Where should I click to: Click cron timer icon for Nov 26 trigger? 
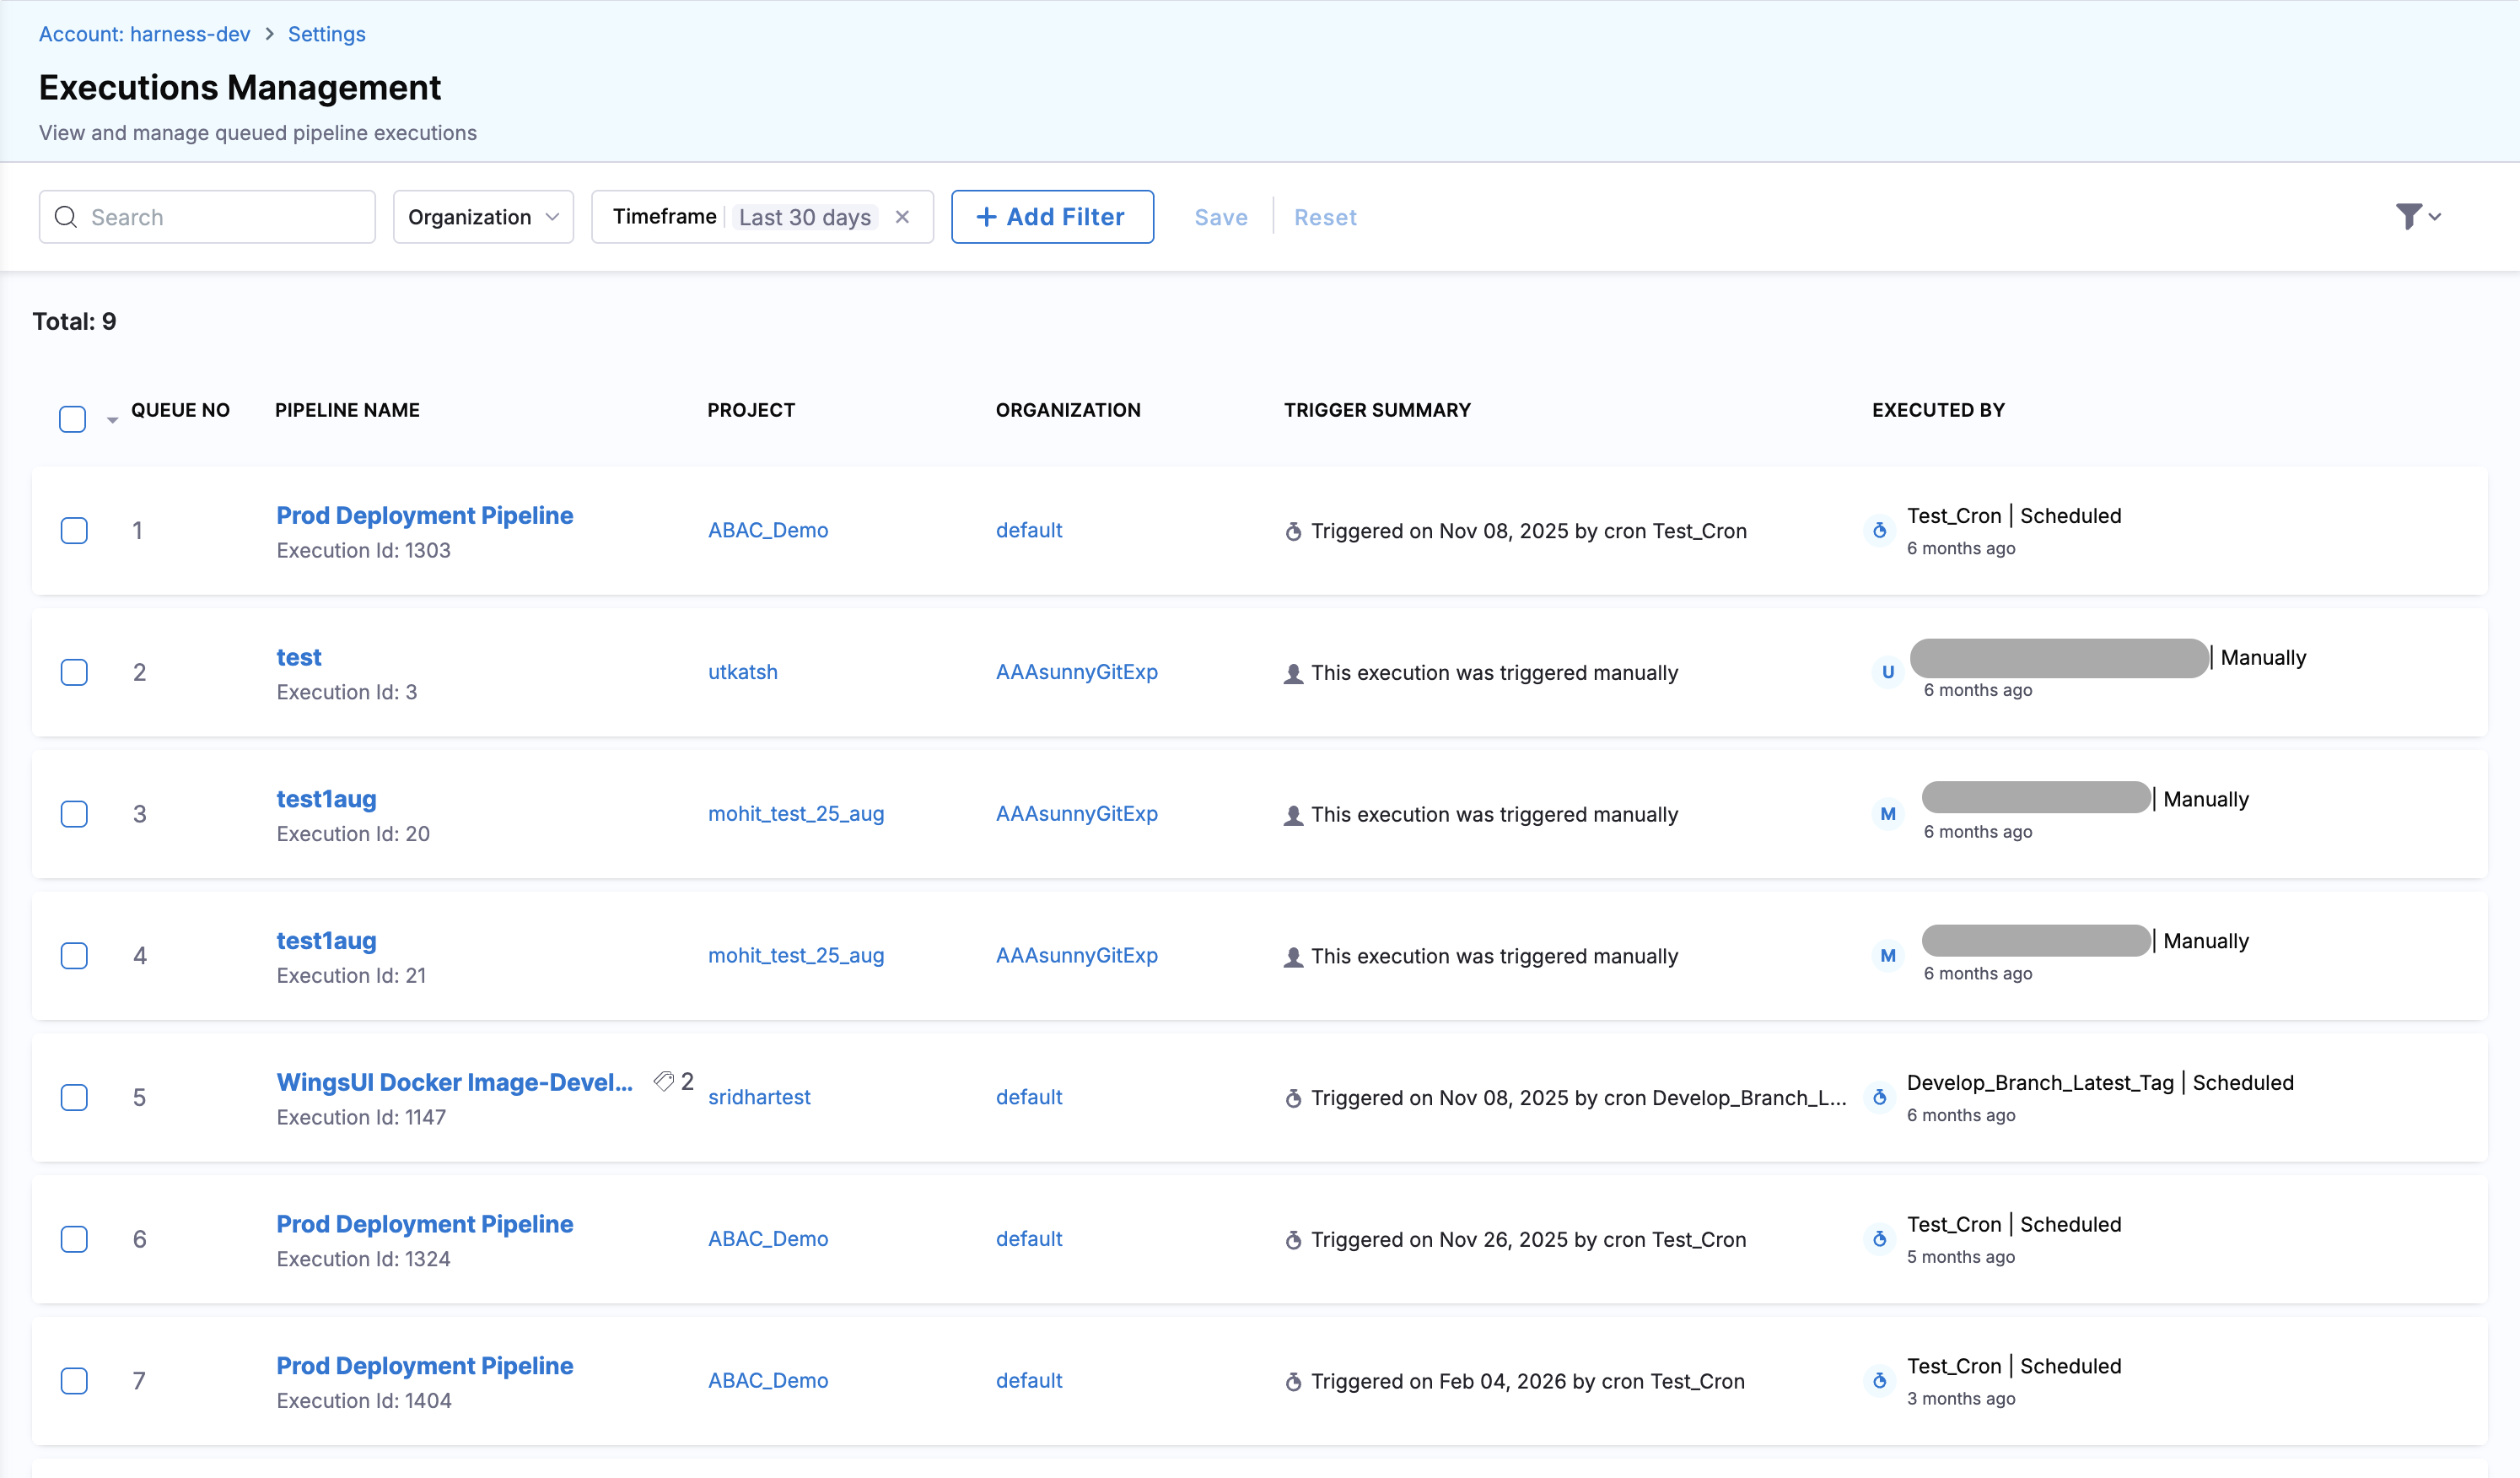(1293, 1240)
